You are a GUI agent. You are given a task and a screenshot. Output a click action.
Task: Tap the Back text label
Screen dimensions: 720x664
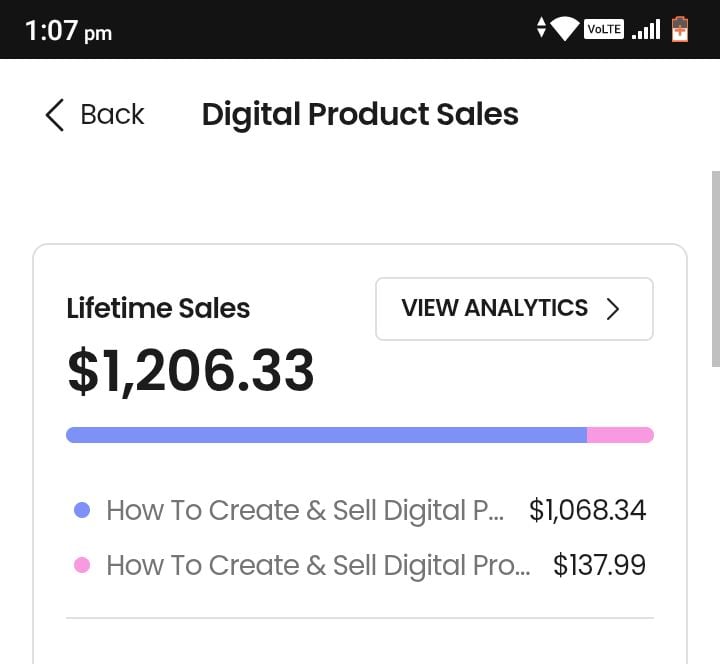point(112,115)
